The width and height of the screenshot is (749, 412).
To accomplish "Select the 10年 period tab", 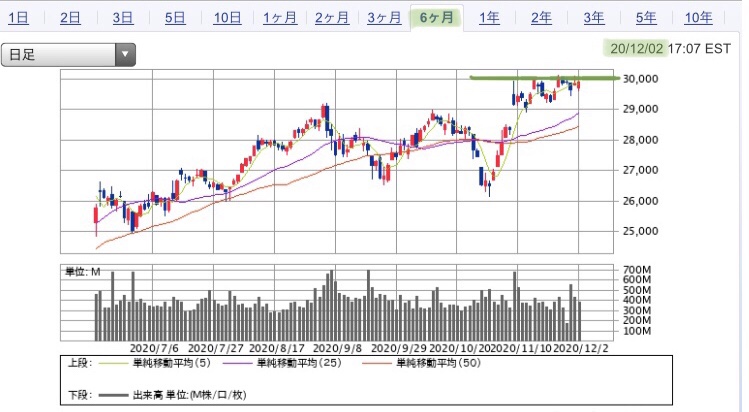I will [x=698, y=18].
